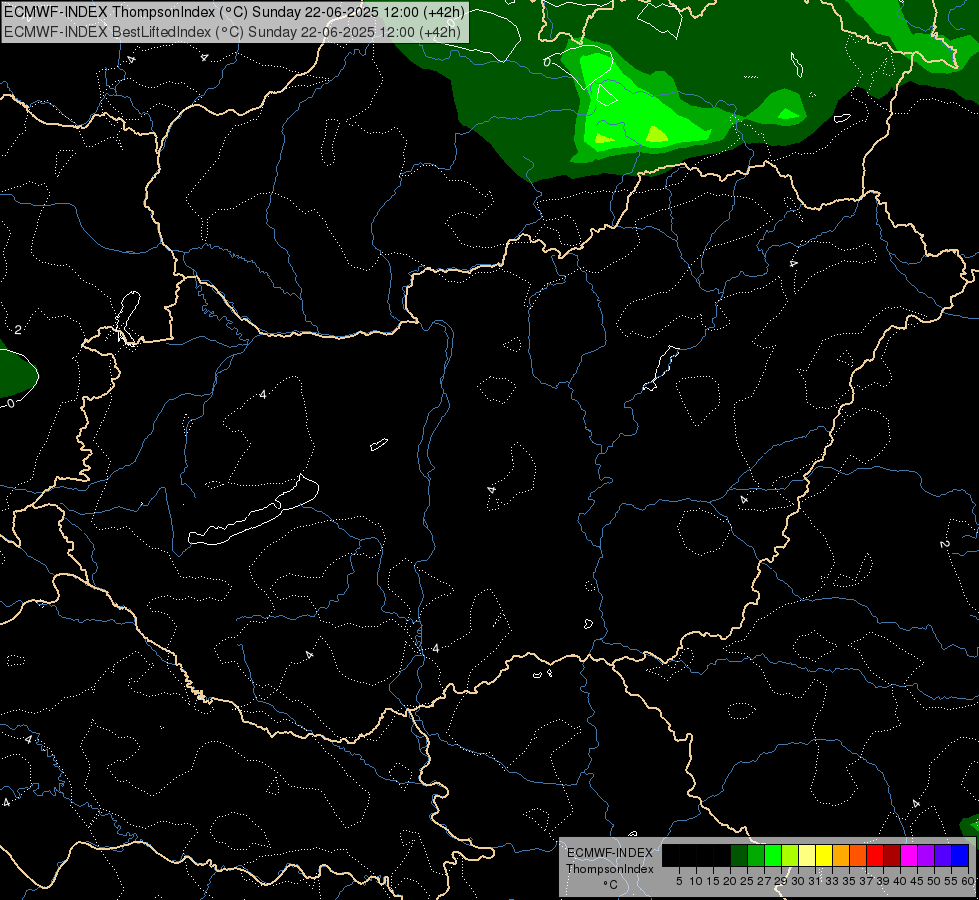Image resolution: width=979 pixels, height=900 pixels.
Task: Pick the lime 29–30 legend swatch
Action: pyautogui.click(x=790, y=855)
